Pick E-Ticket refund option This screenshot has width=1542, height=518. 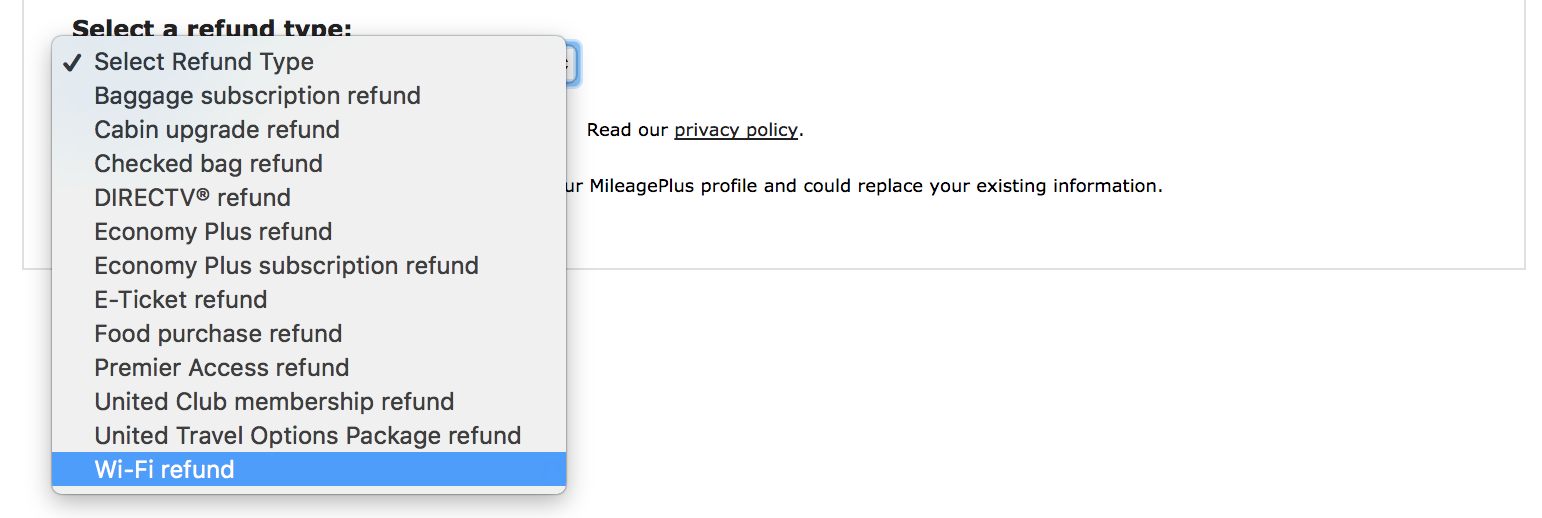click(181, 300)
